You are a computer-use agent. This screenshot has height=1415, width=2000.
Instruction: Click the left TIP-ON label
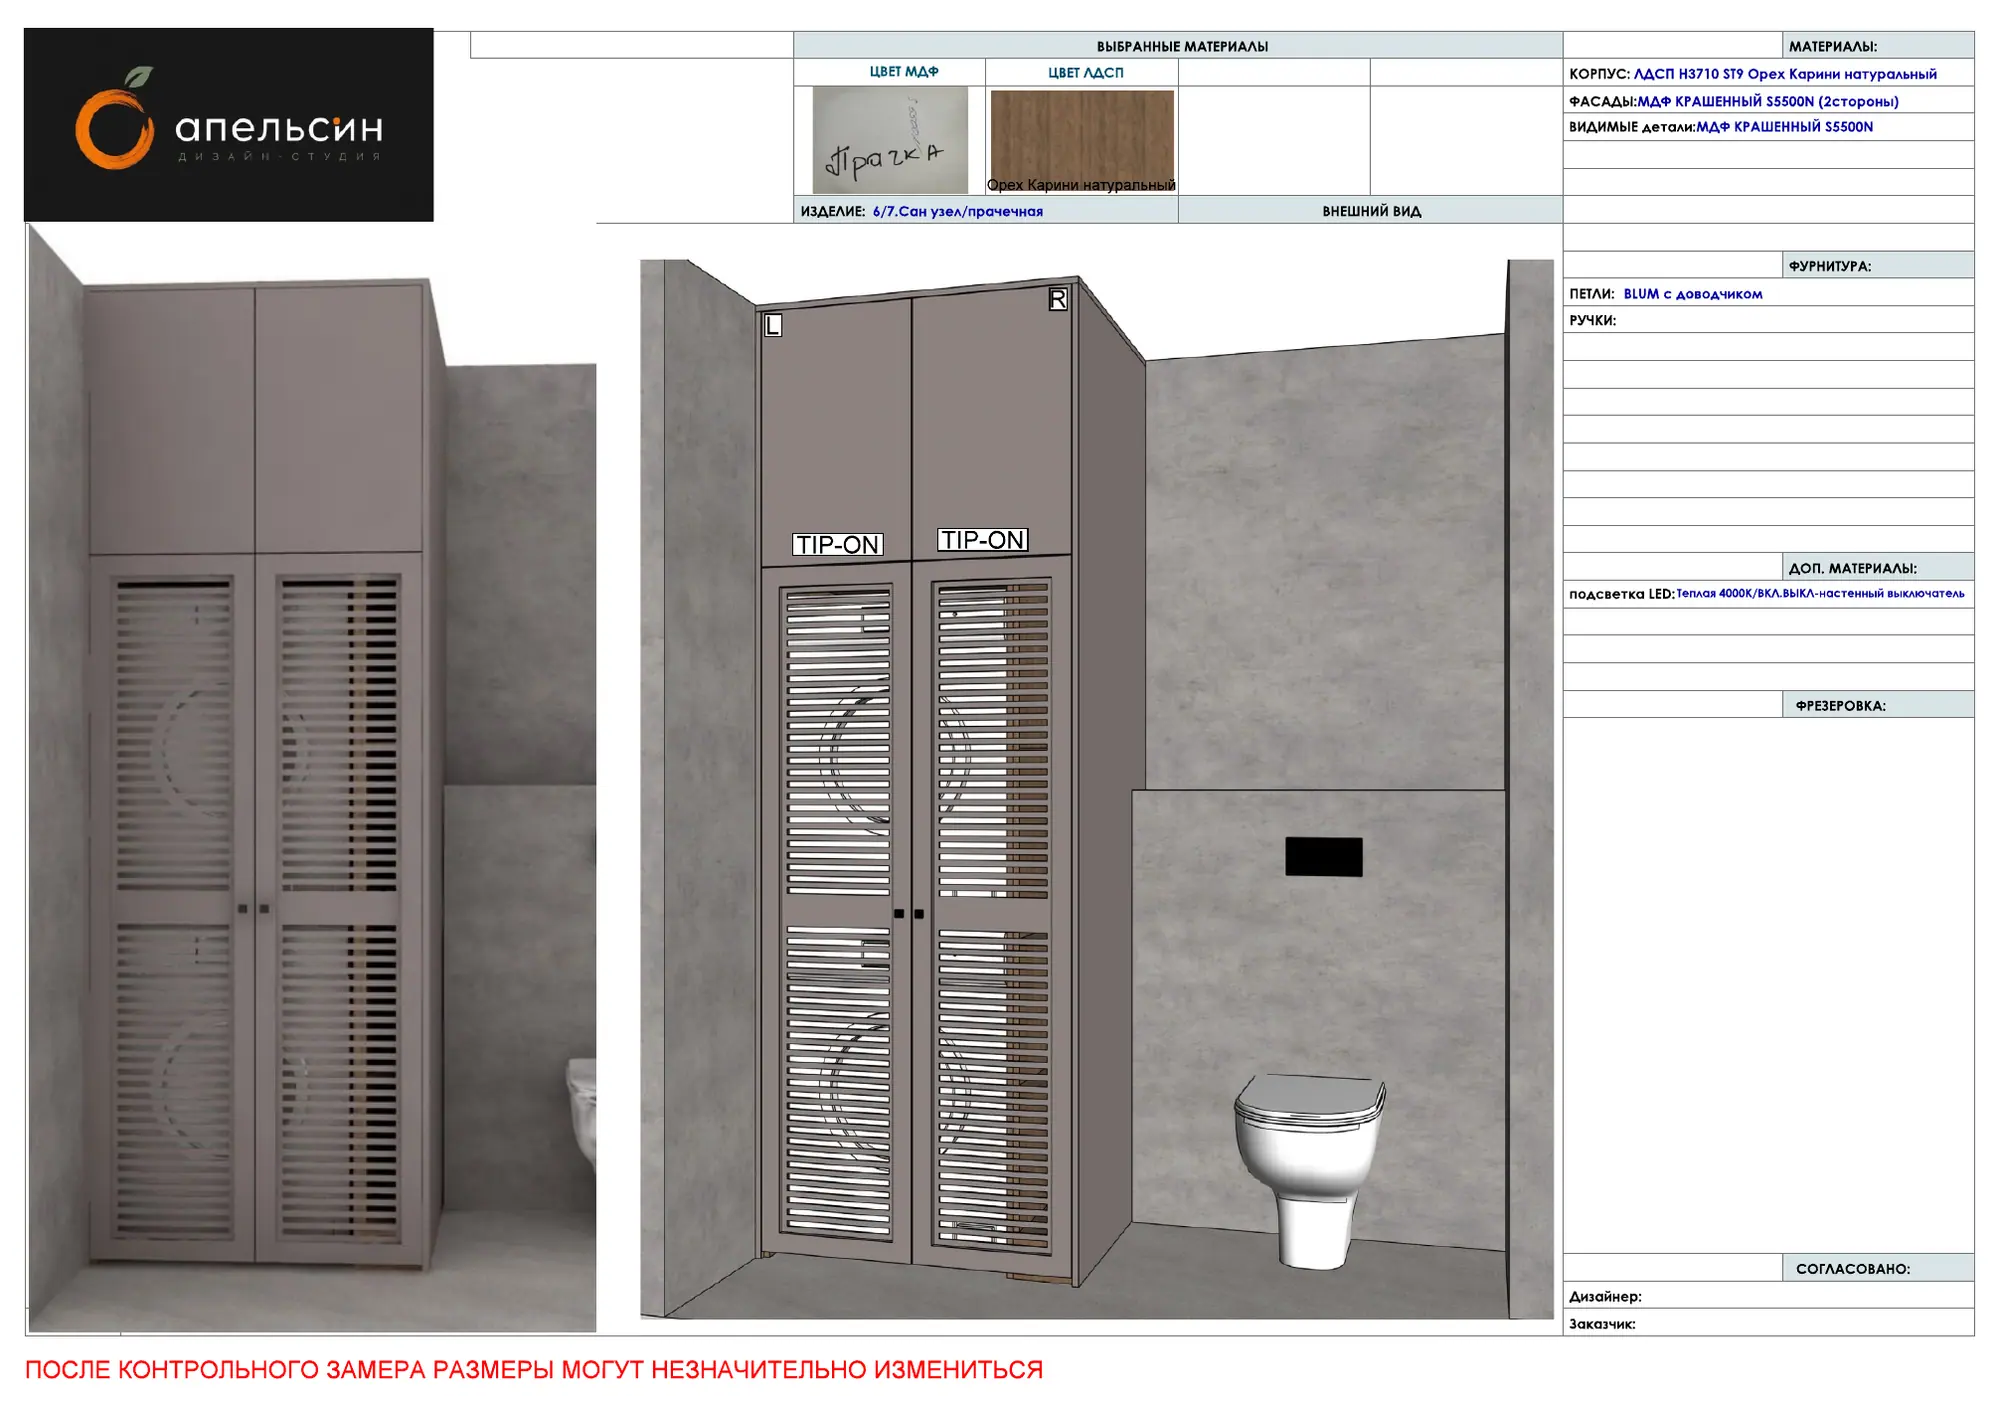pyautogui.click(x=838, y=544)
